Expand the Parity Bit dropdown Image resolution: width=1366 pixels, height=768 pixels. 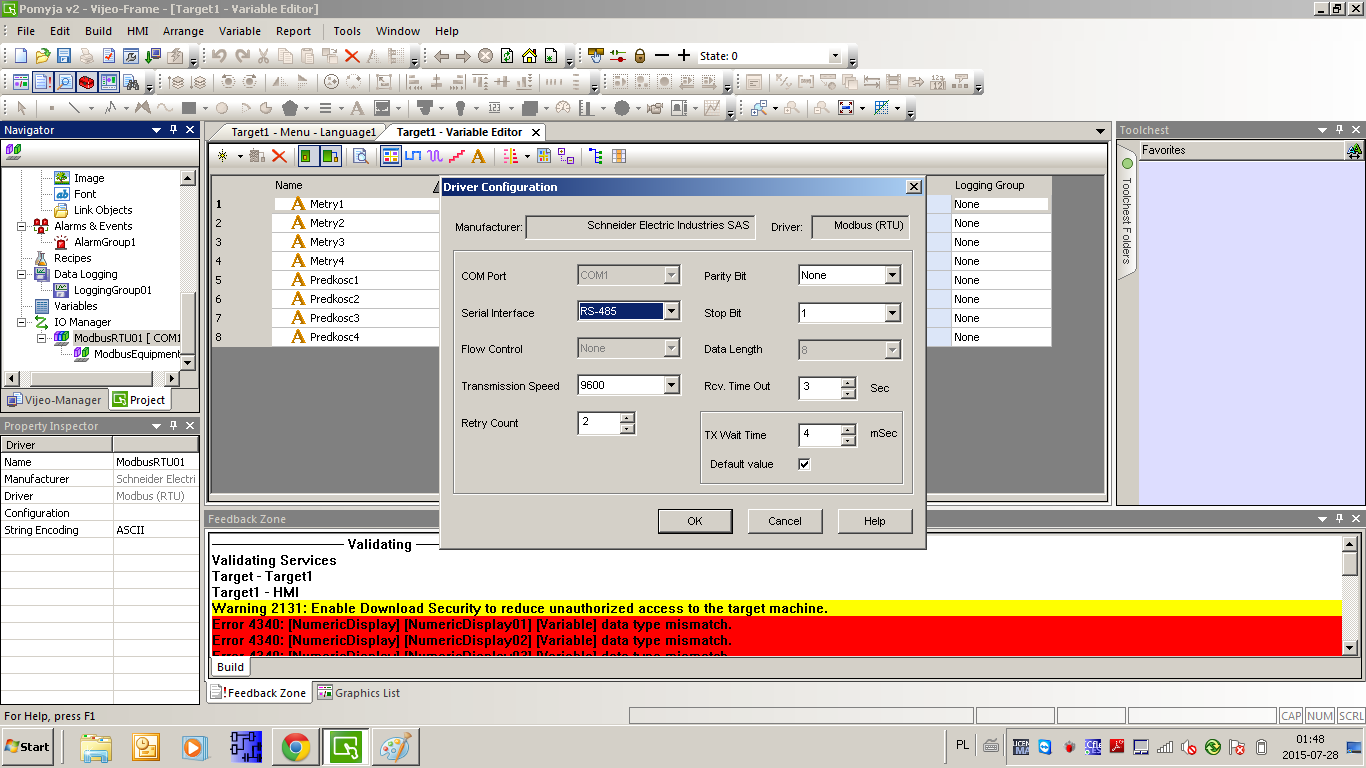pyautogui.click(x=892, y=275)
